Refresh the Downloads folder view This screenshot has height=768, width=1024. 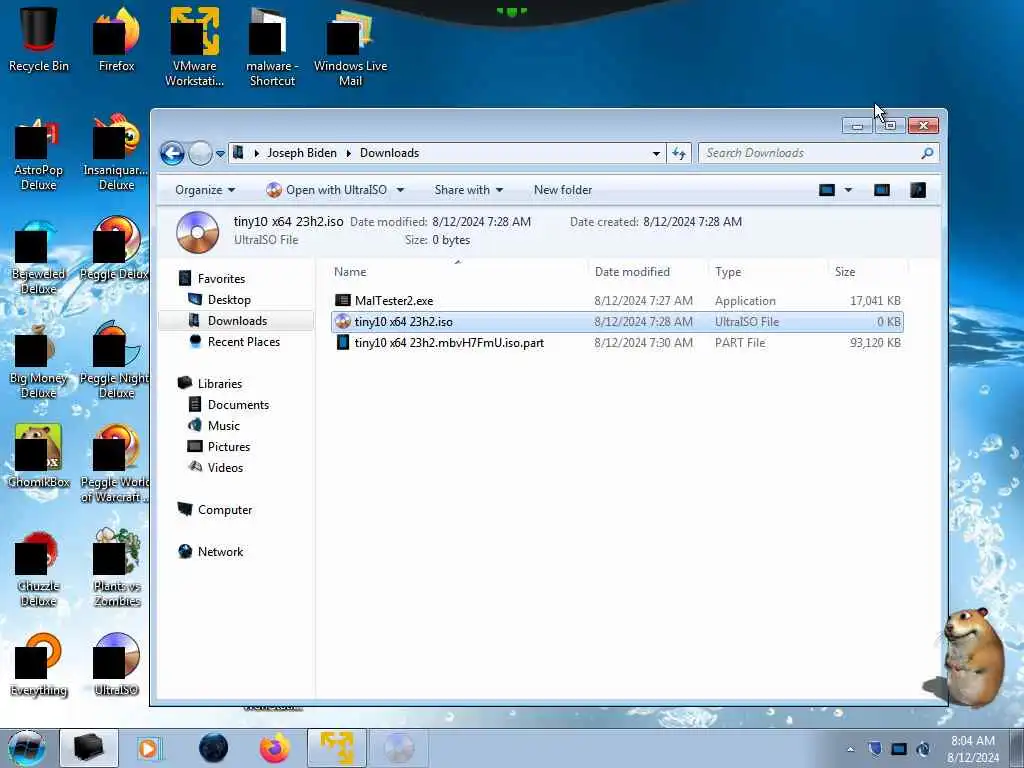click(x=679, y=153)
